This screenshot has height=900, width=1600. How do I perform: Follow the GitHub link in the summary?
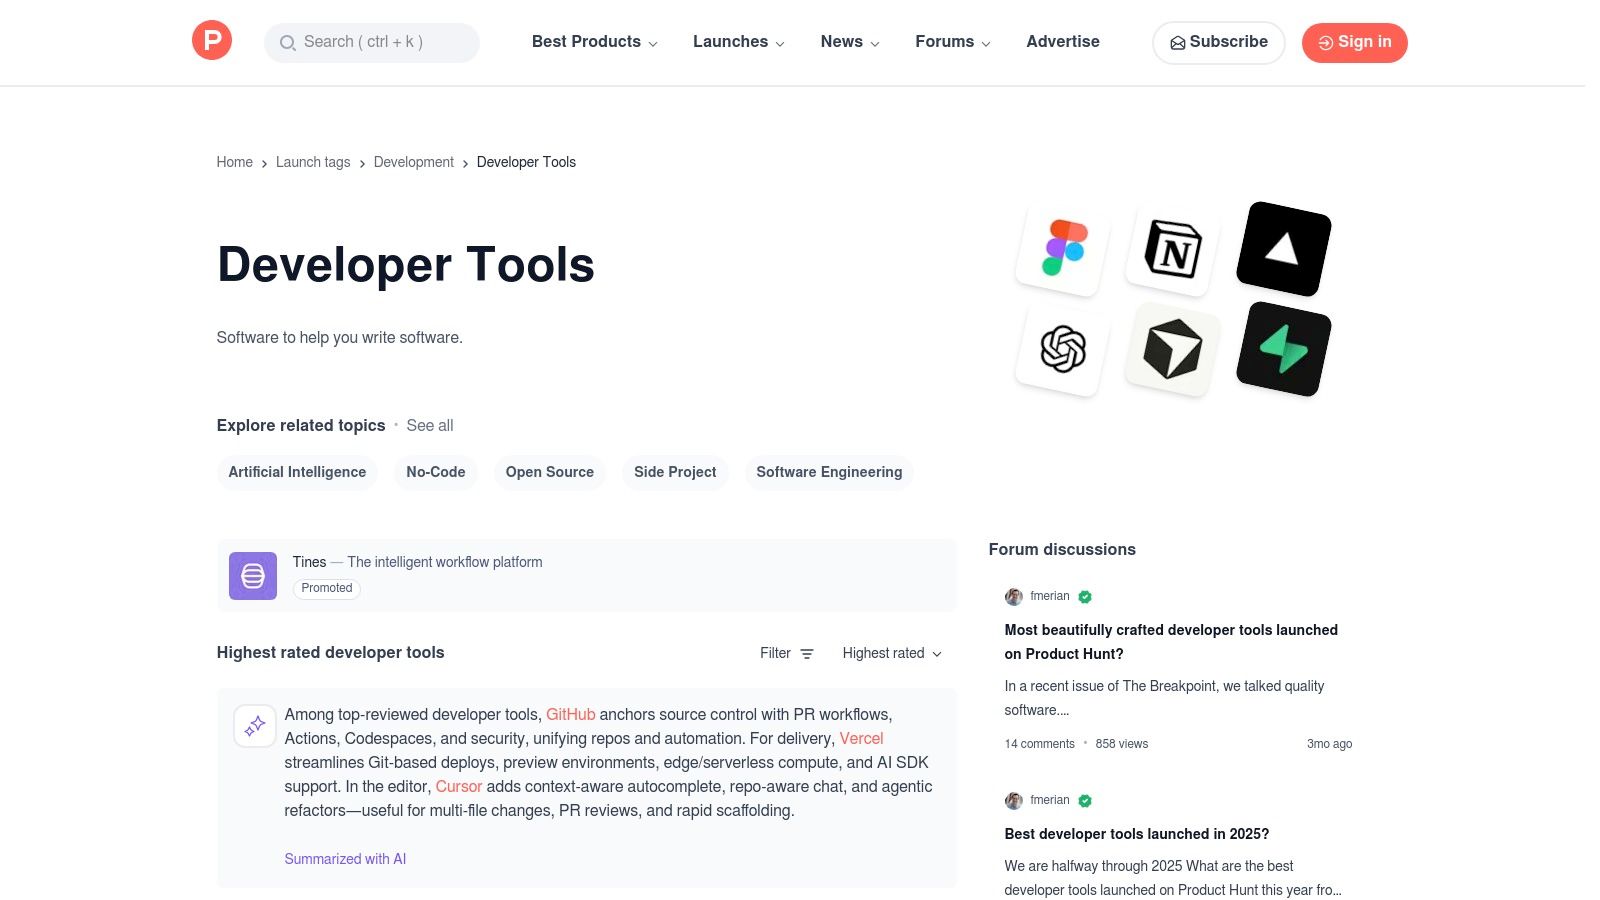pos(570,714)
